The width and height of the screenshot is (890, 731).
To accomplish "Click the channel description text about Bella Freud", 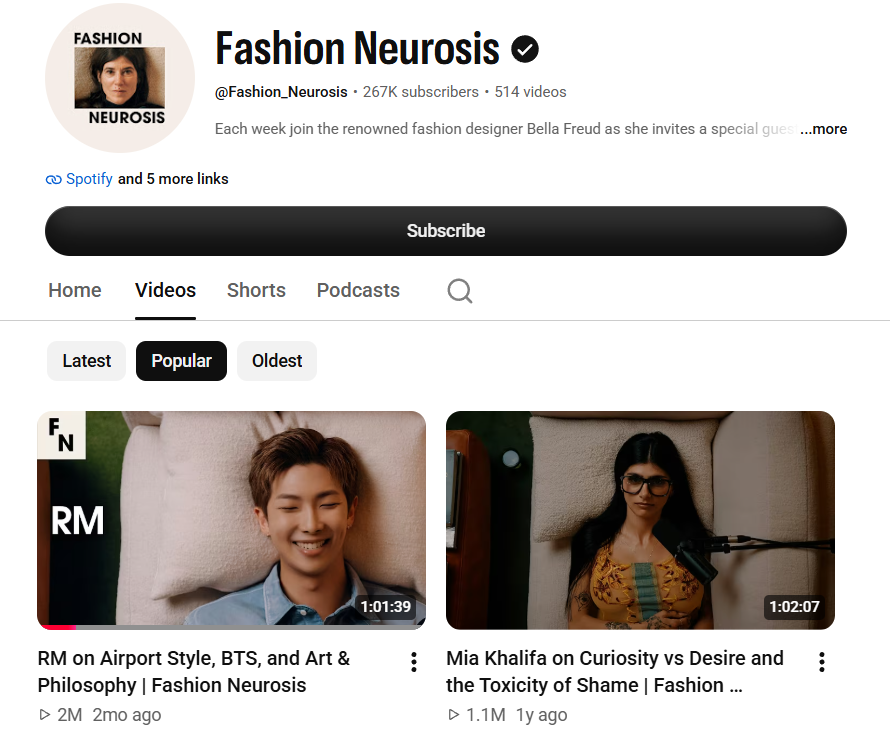I will 505,129.
